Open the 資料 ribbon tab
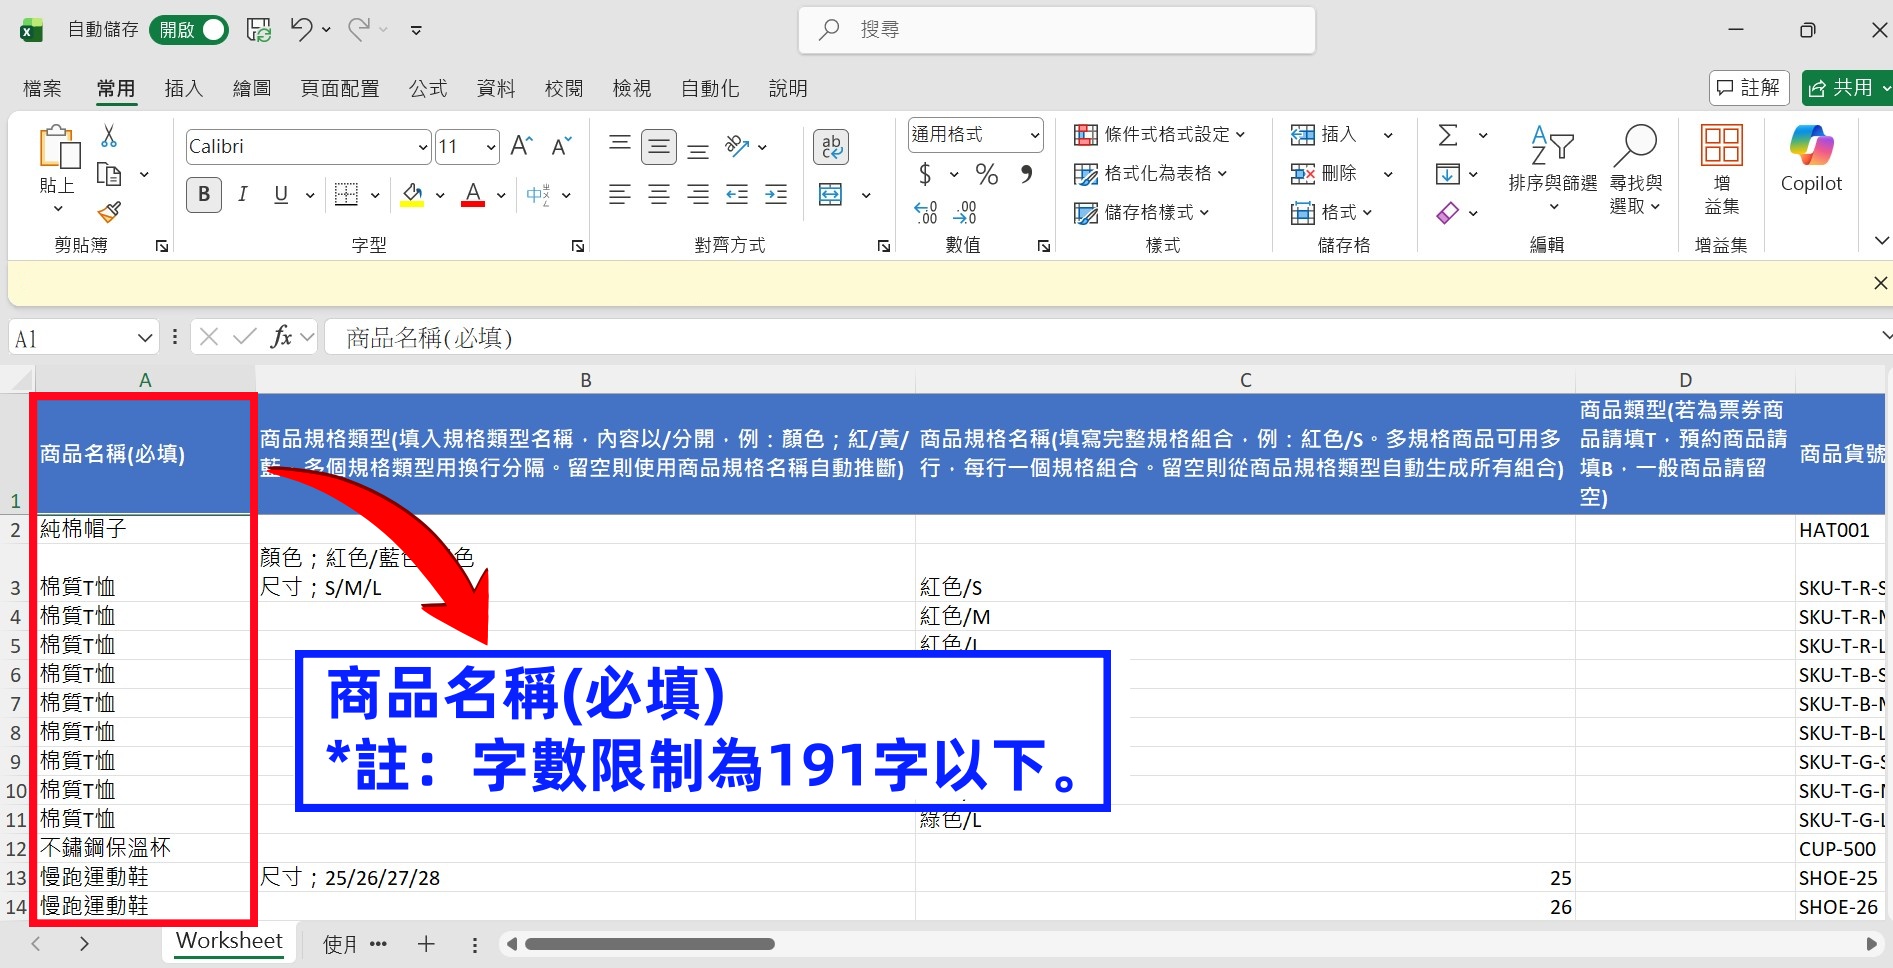The height and width of the screenshot is (968, 1893). [x=496, y=89]
